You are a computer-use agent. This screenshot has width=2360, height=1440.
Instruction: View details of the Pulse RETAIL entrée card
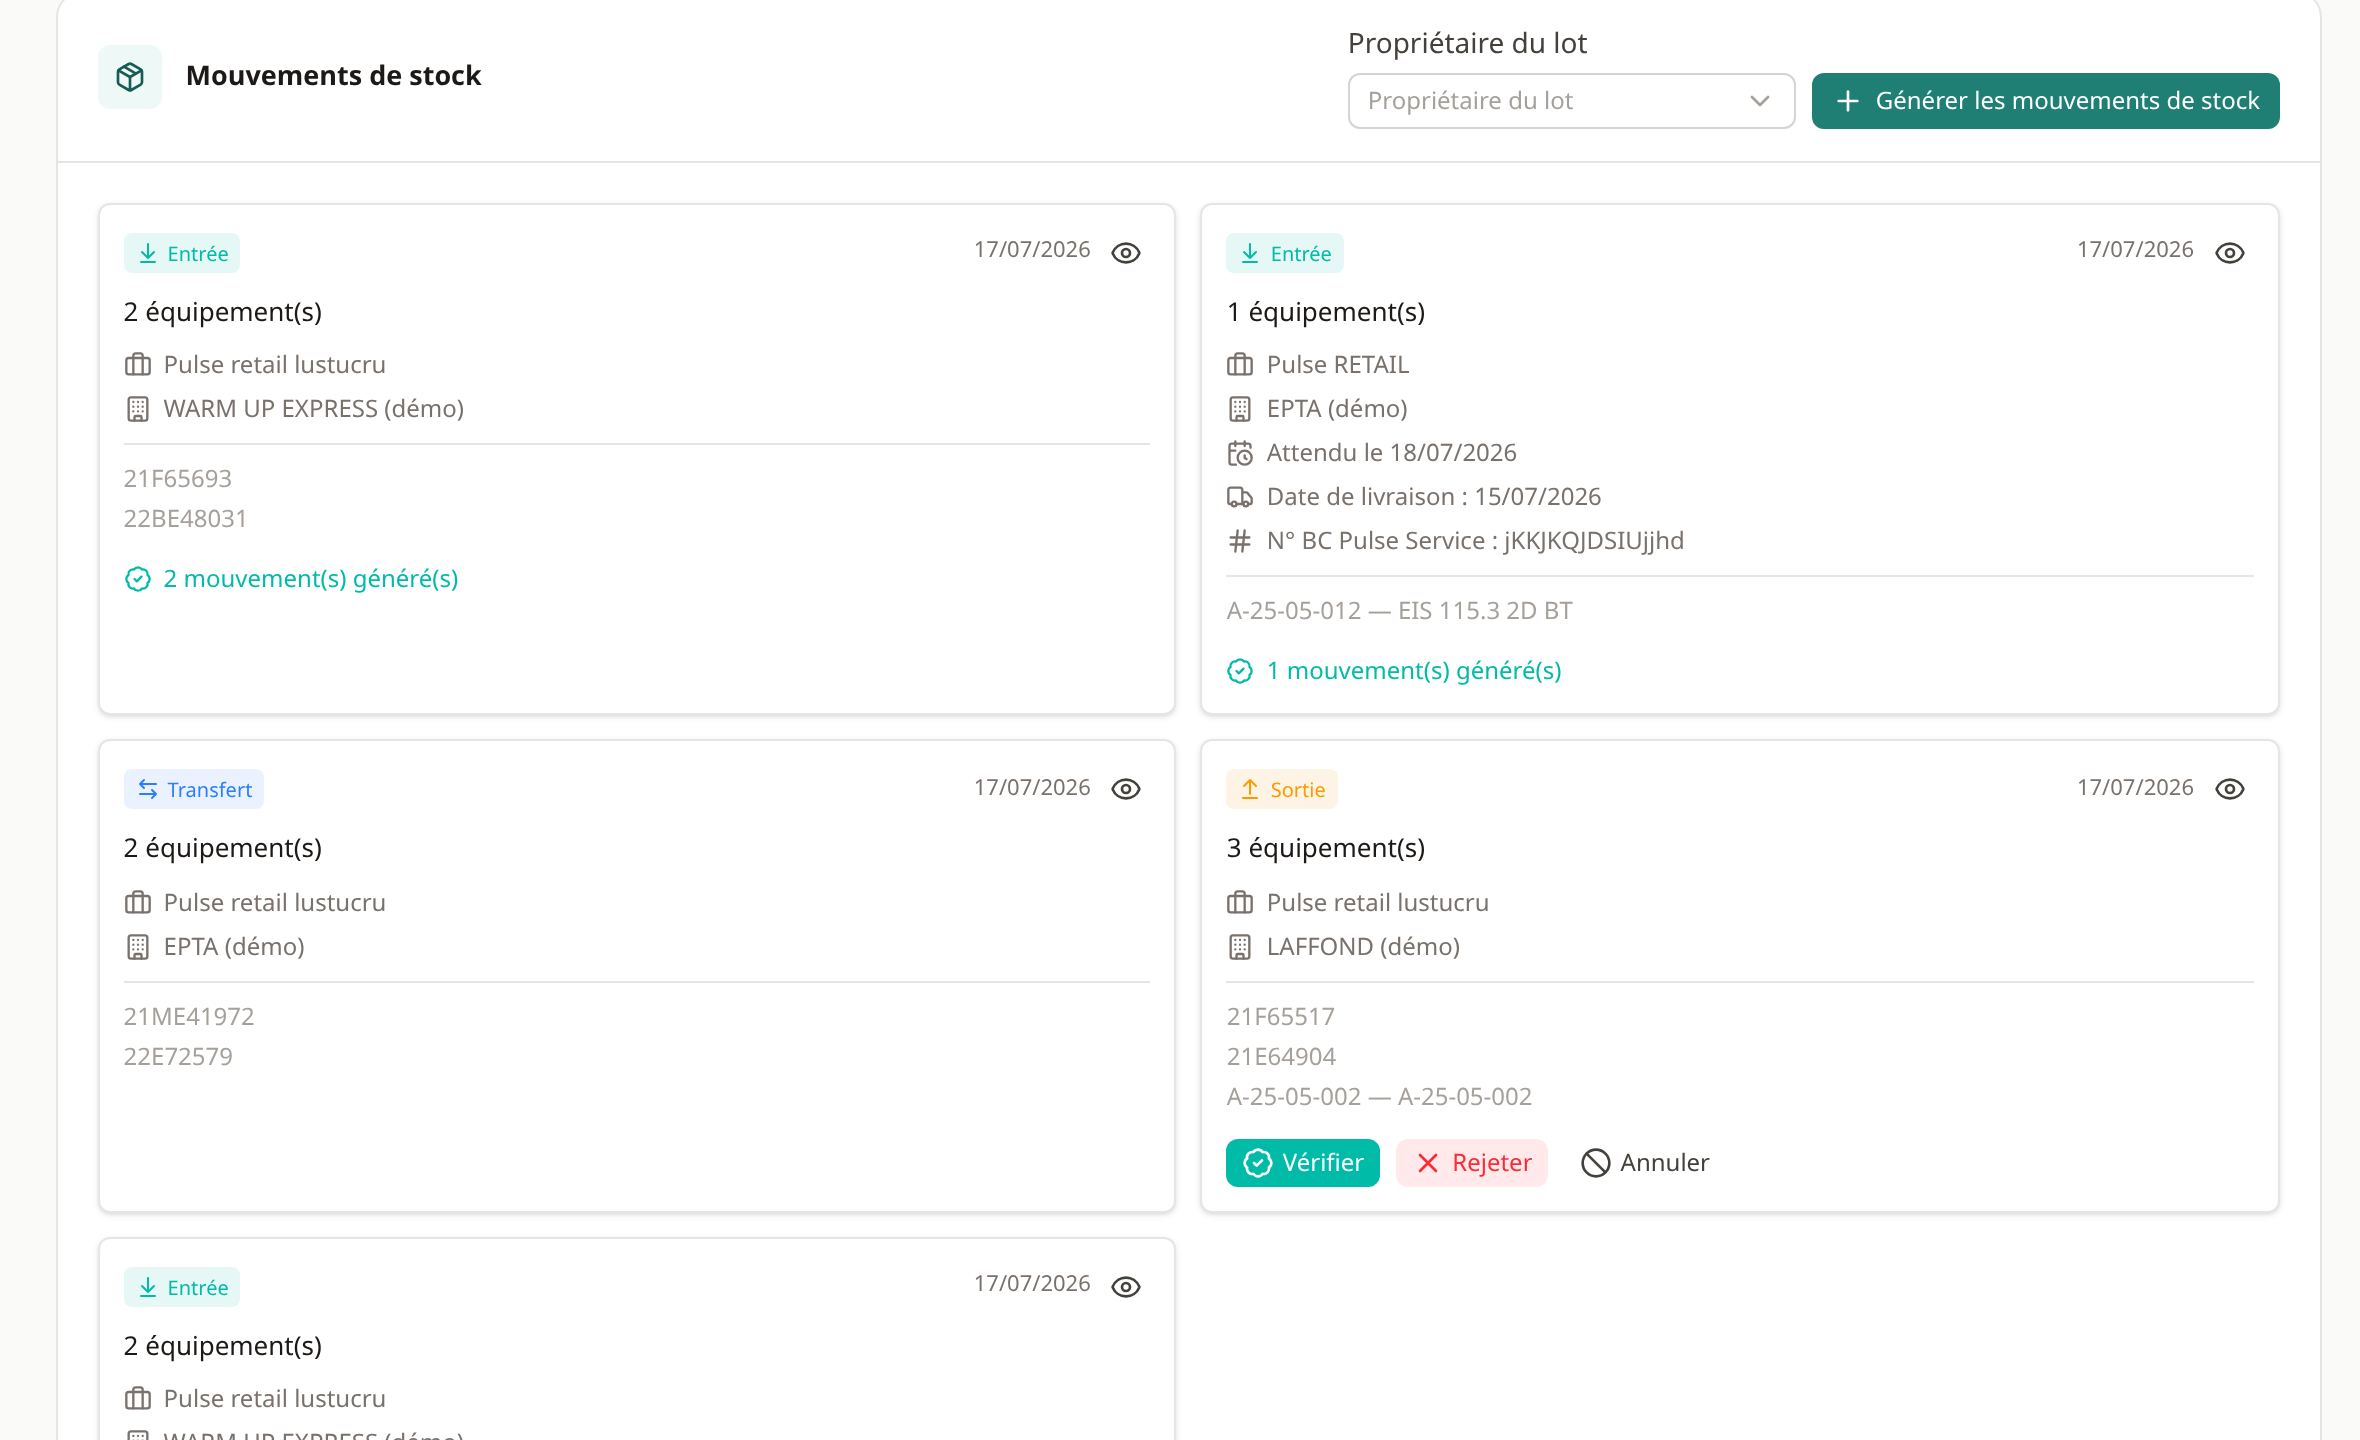(2230, 253)
